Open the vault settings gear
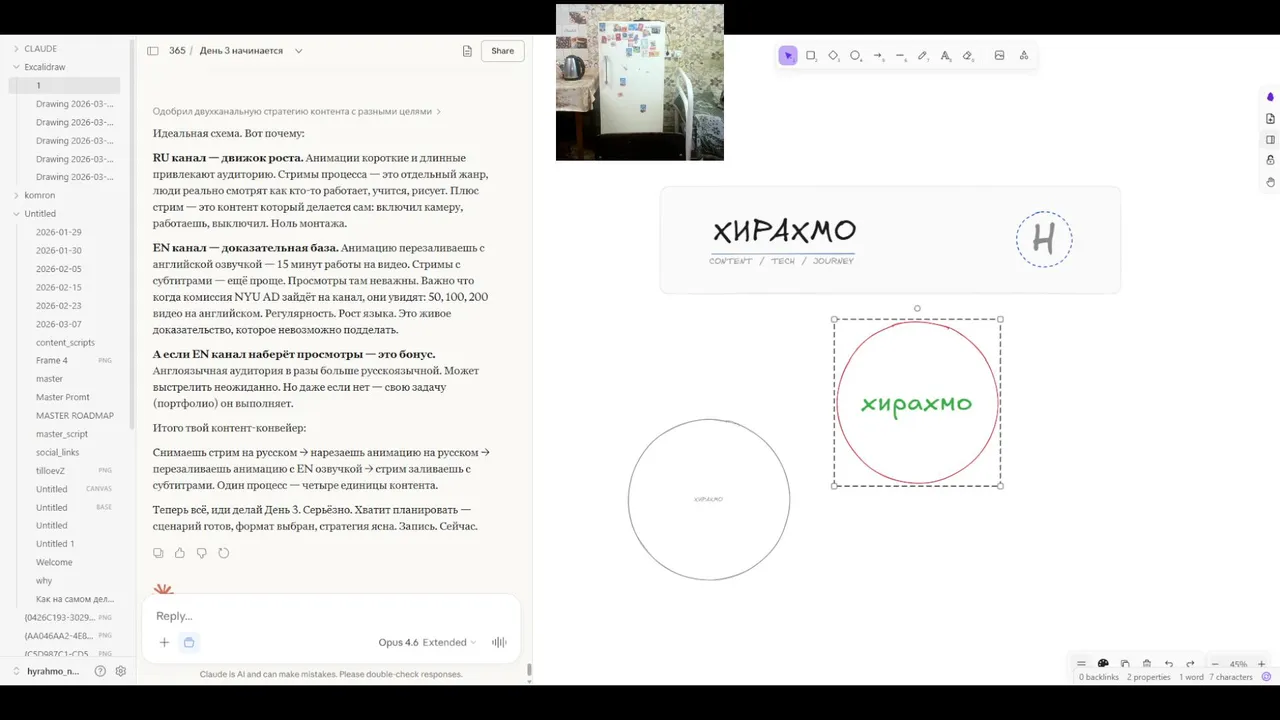The height and width of the screenshot is (720, 1280). tap(121, 671)
